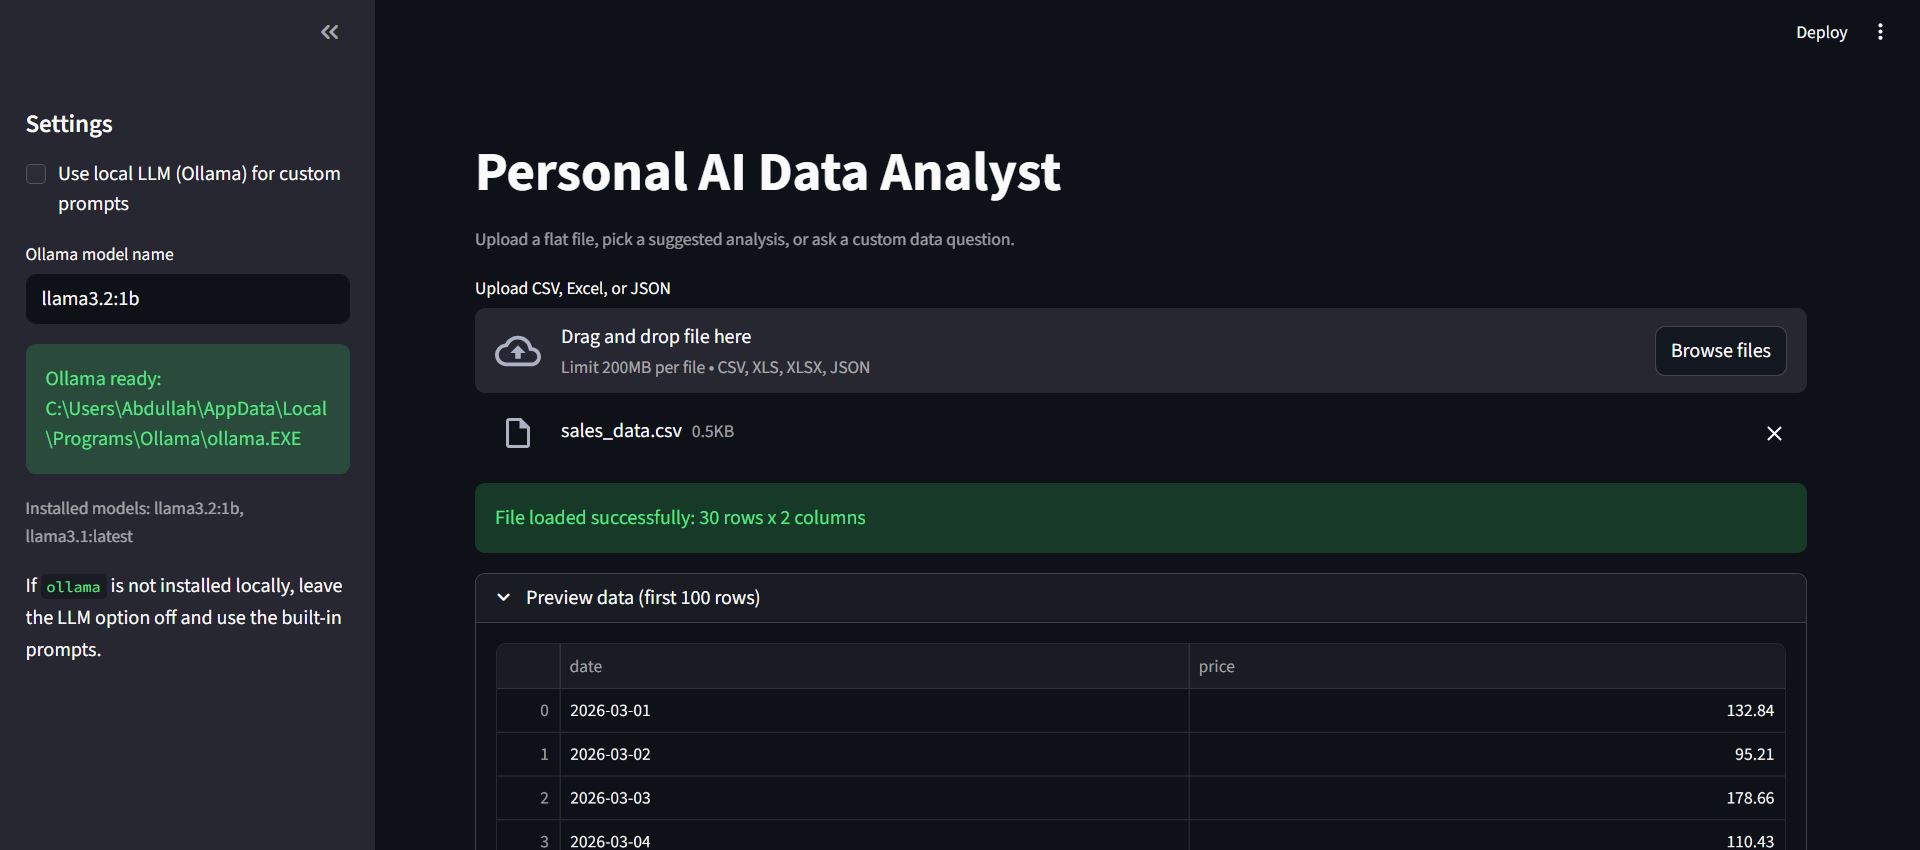Enable 'Use local LLM (Ollama)' checkbox
Screen dimensions: 1920x850
click(35, 173)
